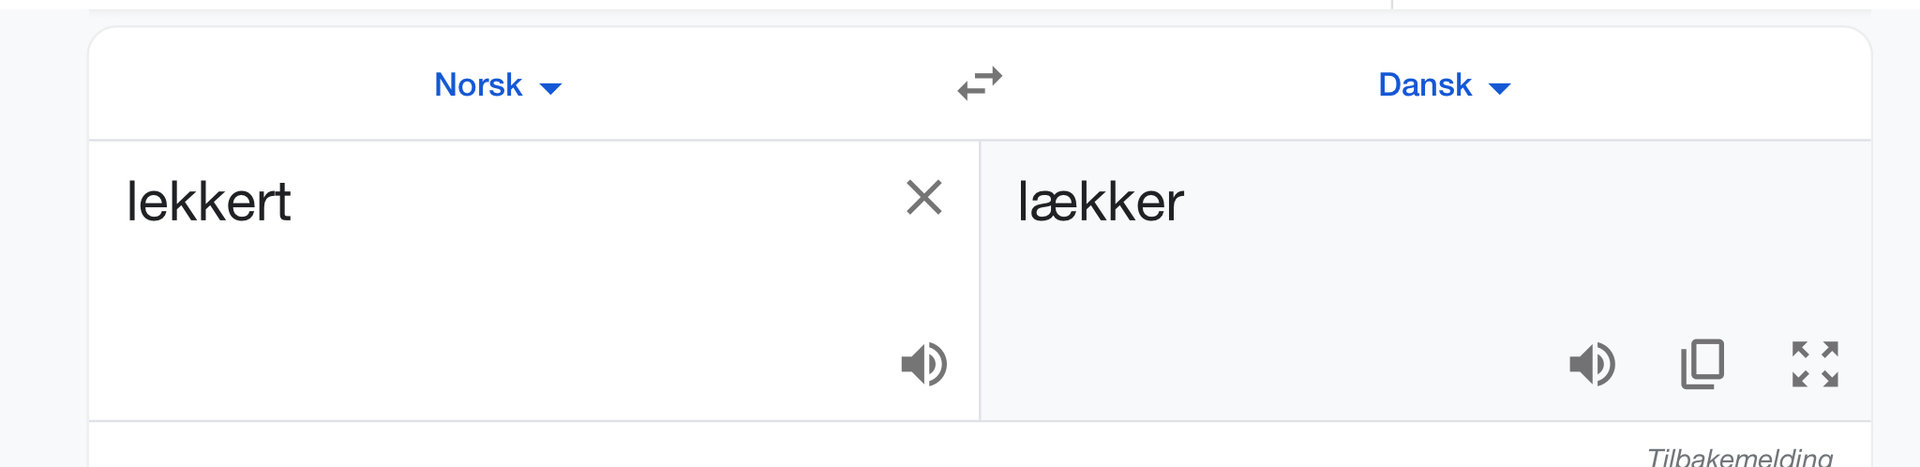
Task: Swap the Norsk and Dansk languages
Action: (980, 84)
